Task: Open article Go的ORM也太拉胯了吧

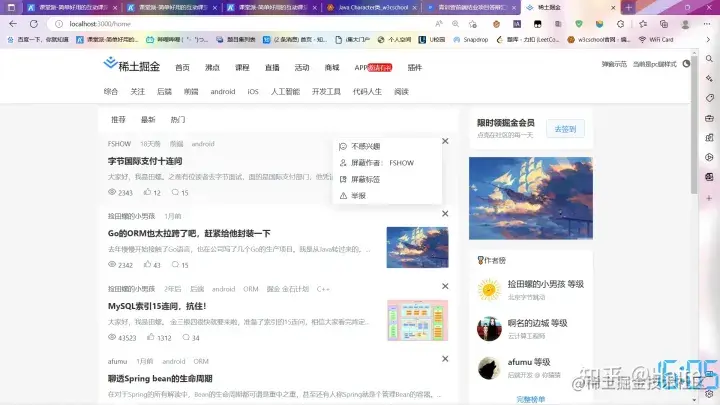Action: 189,233
